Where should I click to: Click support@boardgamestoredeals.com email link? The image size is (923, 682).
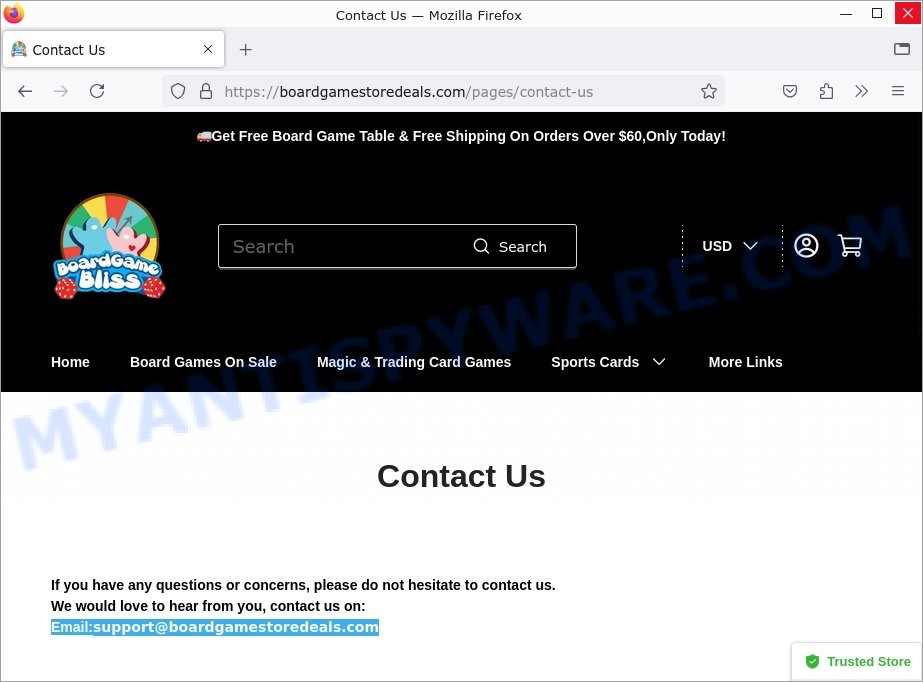[x=236, y=627]
